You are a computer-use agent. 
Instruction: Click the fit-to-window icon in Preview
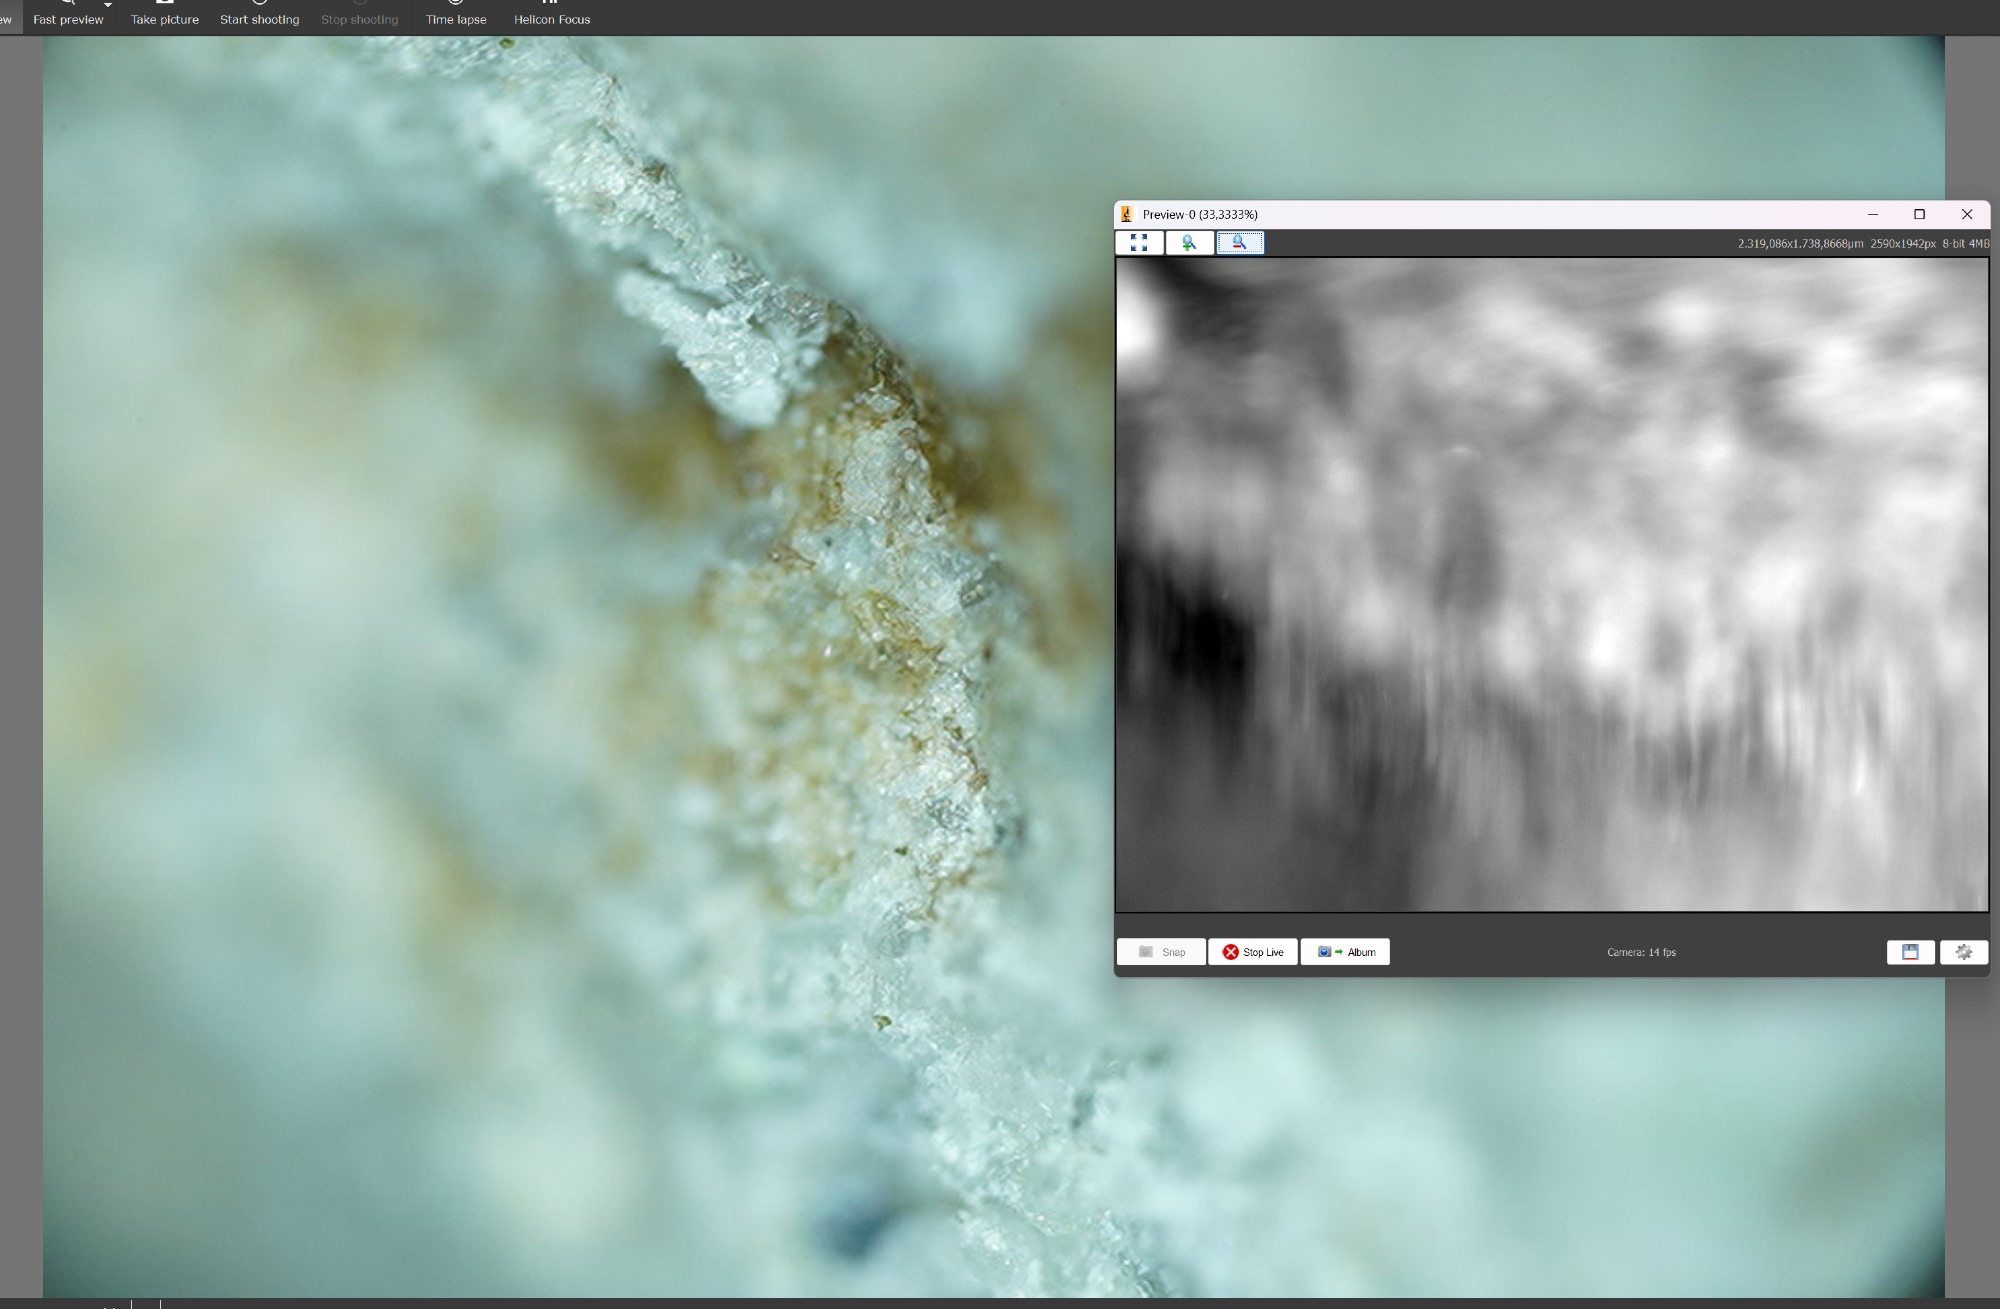(x=1139, y=243)
